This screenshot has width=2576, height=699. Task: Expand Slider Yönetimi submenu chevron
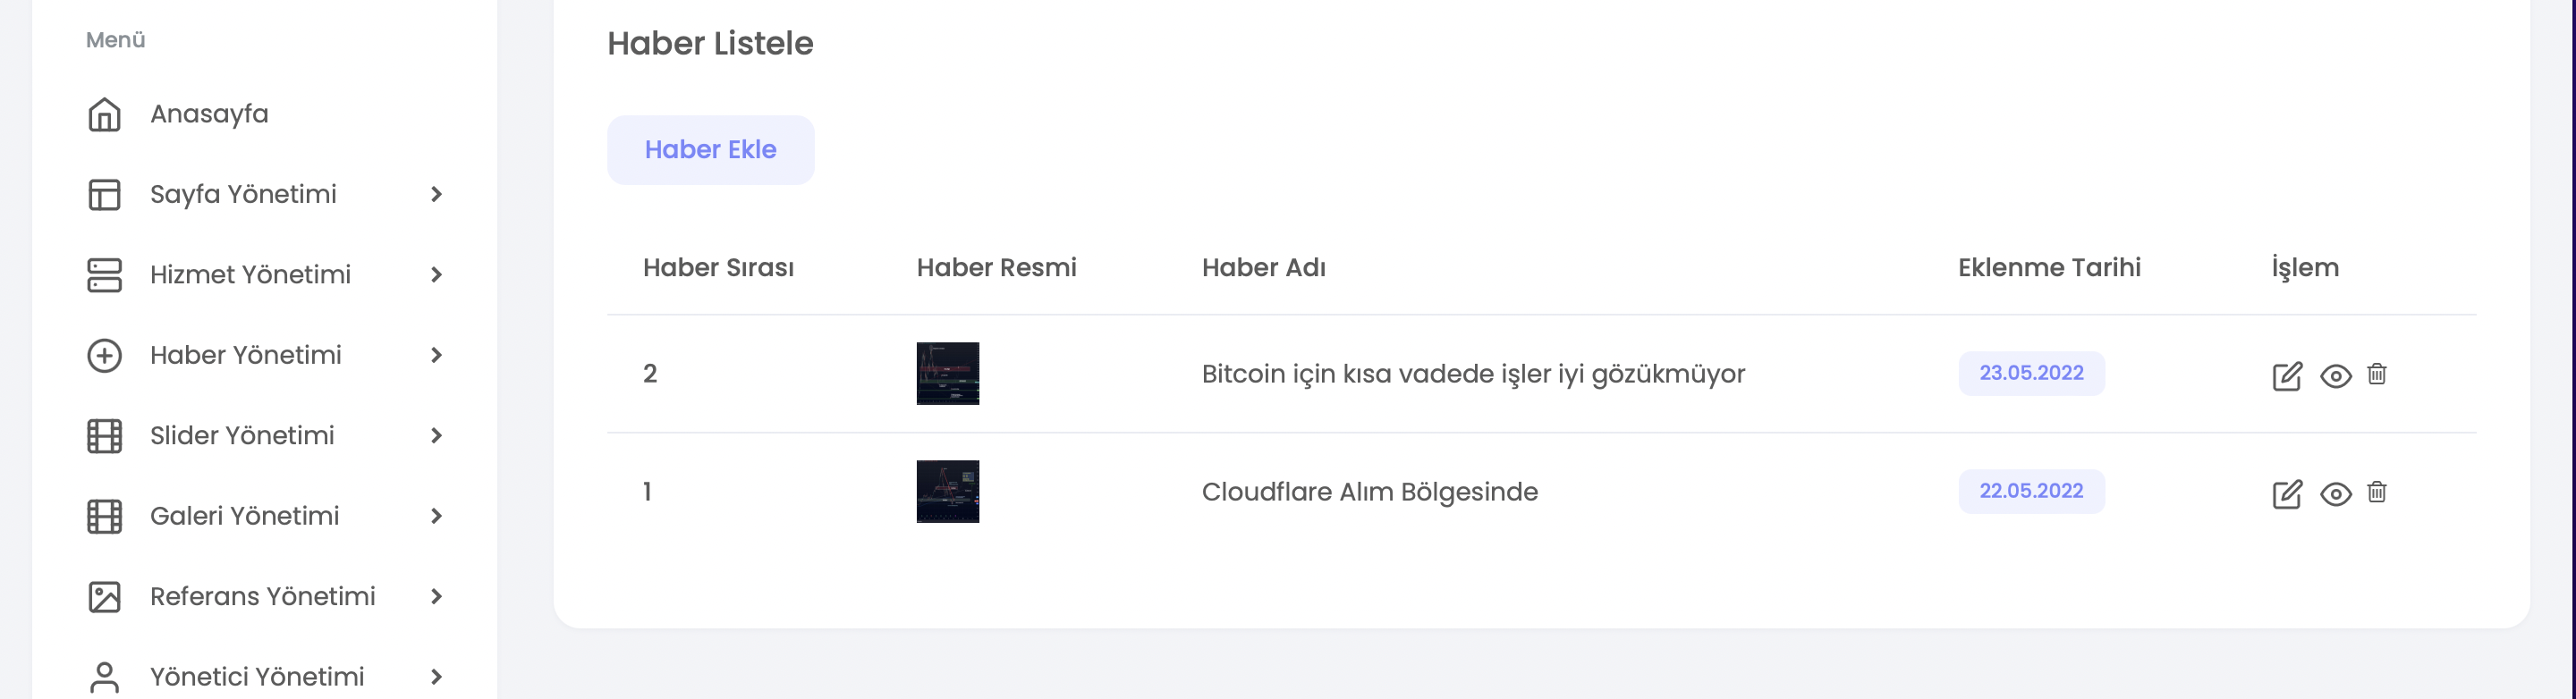(436, 436)
